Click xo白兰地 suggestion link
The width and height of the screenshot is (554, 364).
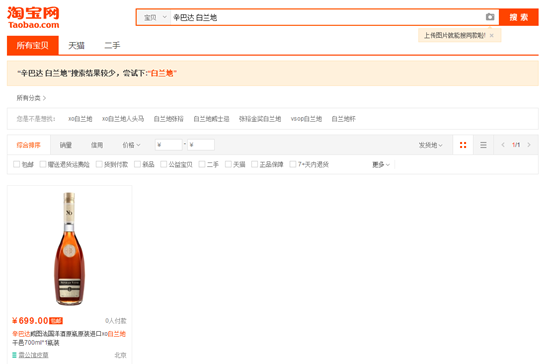[80, 119]
